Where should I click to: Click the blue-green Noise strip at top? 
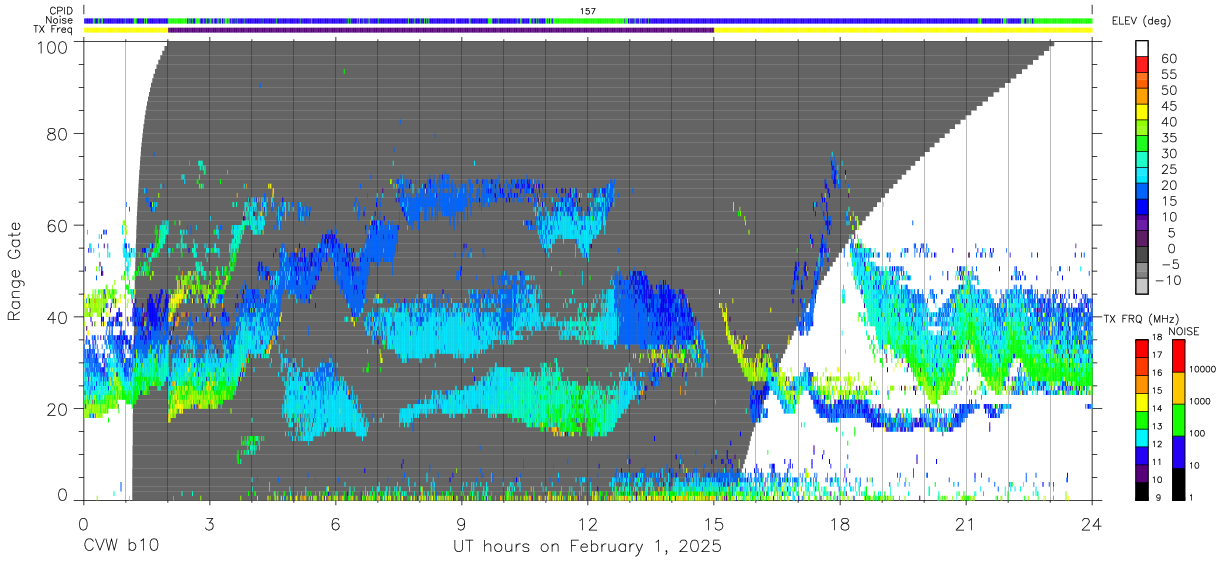click(588, 20)
